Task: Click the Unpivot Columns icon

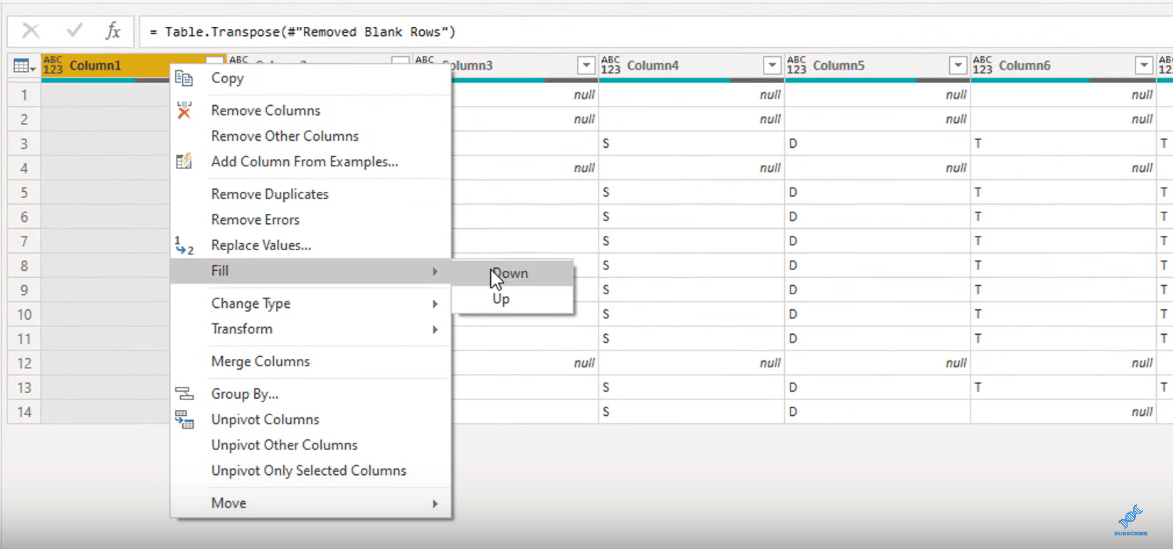Action: point(184,419)
